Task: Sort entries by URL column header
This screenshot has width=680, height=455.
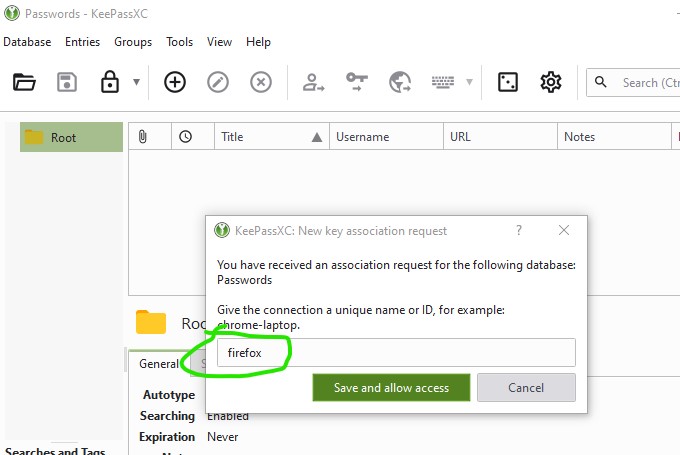Action: coord(500,137)
